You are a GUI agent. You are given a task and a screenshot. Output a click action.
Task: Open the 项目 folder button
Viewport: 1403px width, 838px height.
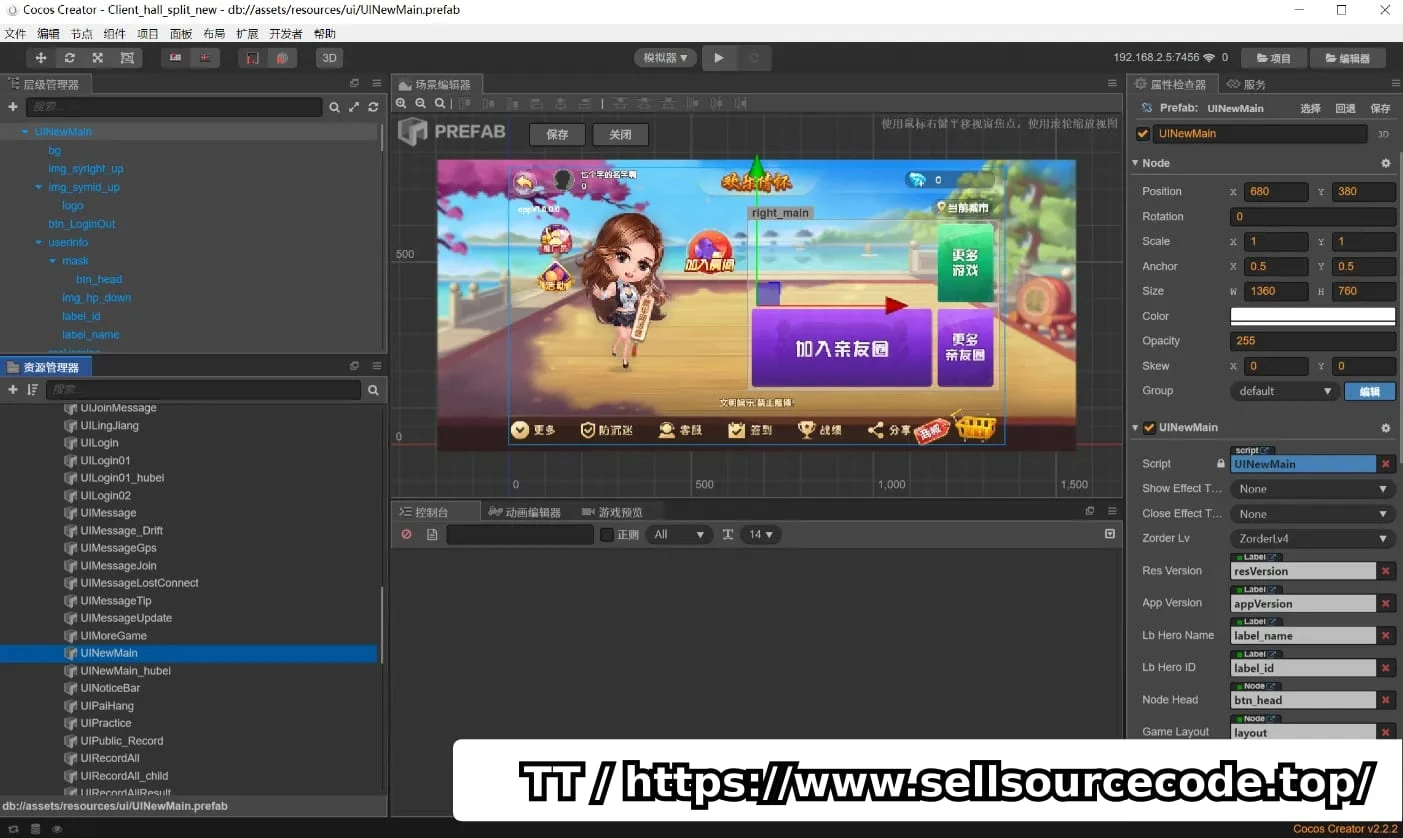tap(1274, 58)
